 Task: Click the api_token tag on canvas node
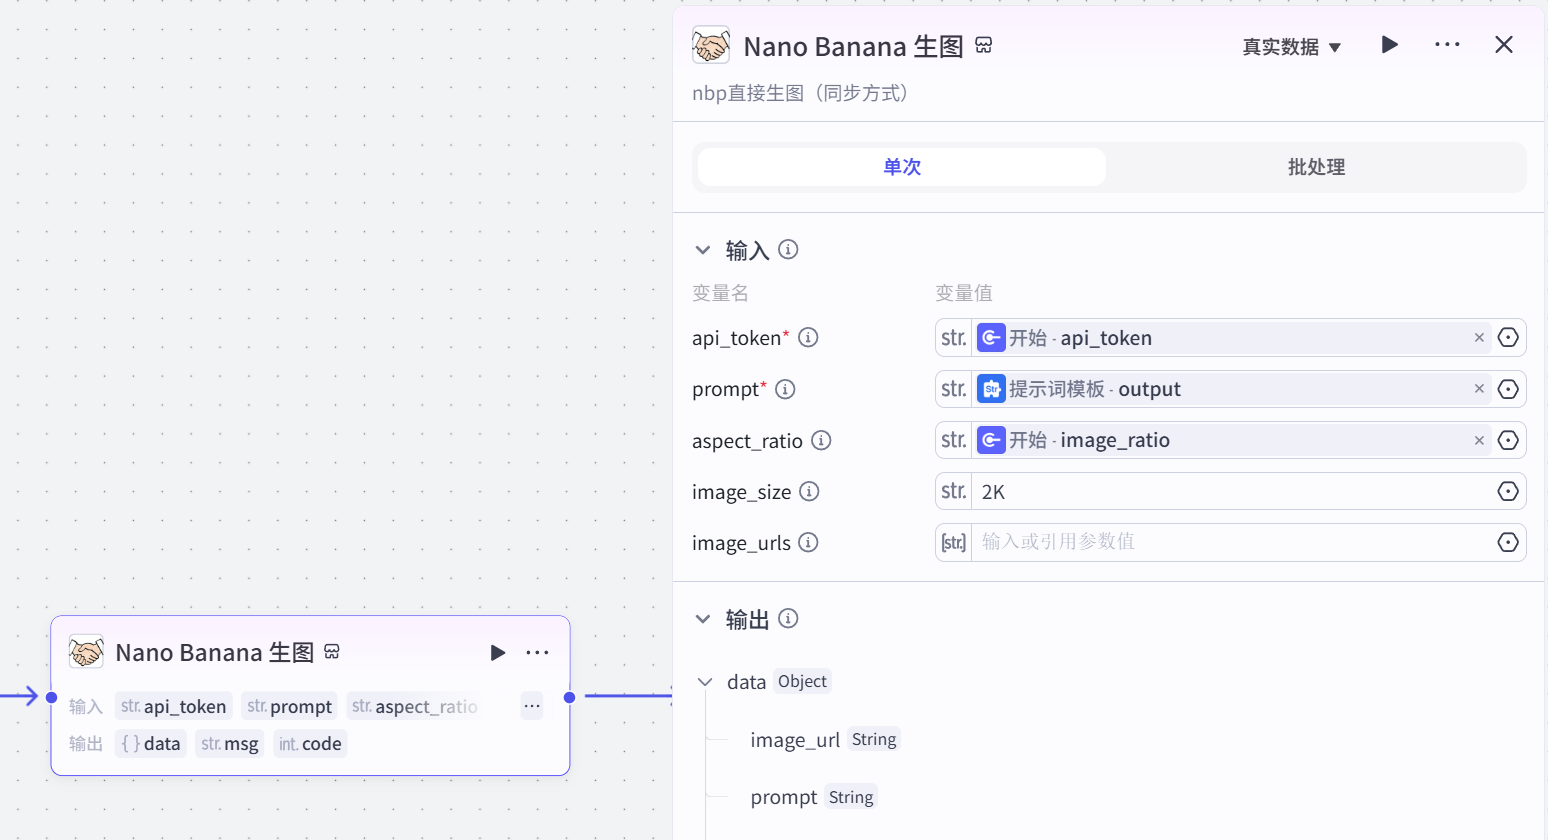pos(174,706)
